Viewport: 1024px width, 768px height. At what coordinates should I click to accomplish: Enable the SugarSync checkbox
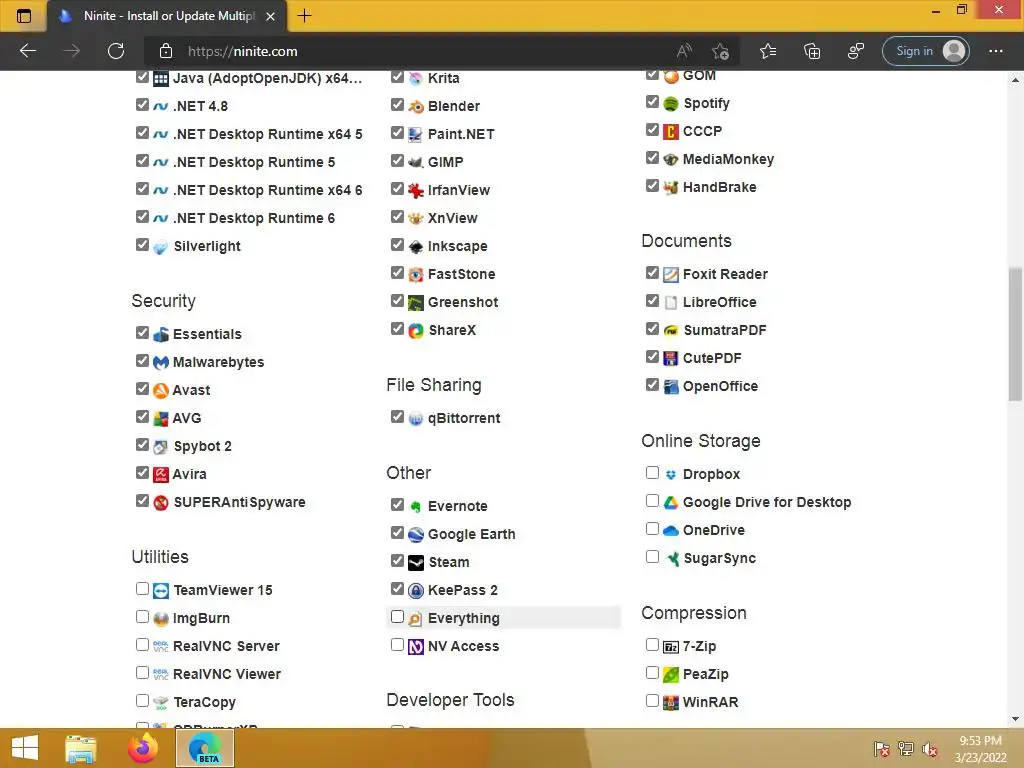coord(652,556)
